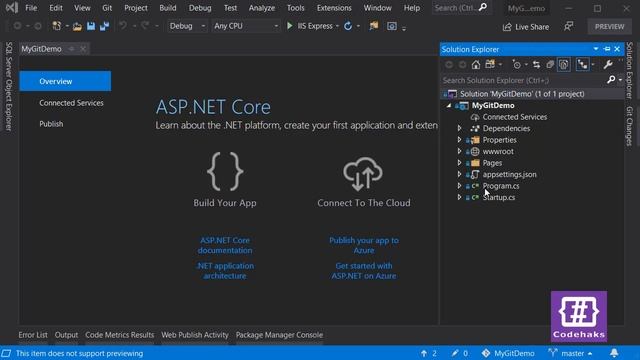Open Solution Explorer window position dropdown
640x360 pixels.
(596, 49)
